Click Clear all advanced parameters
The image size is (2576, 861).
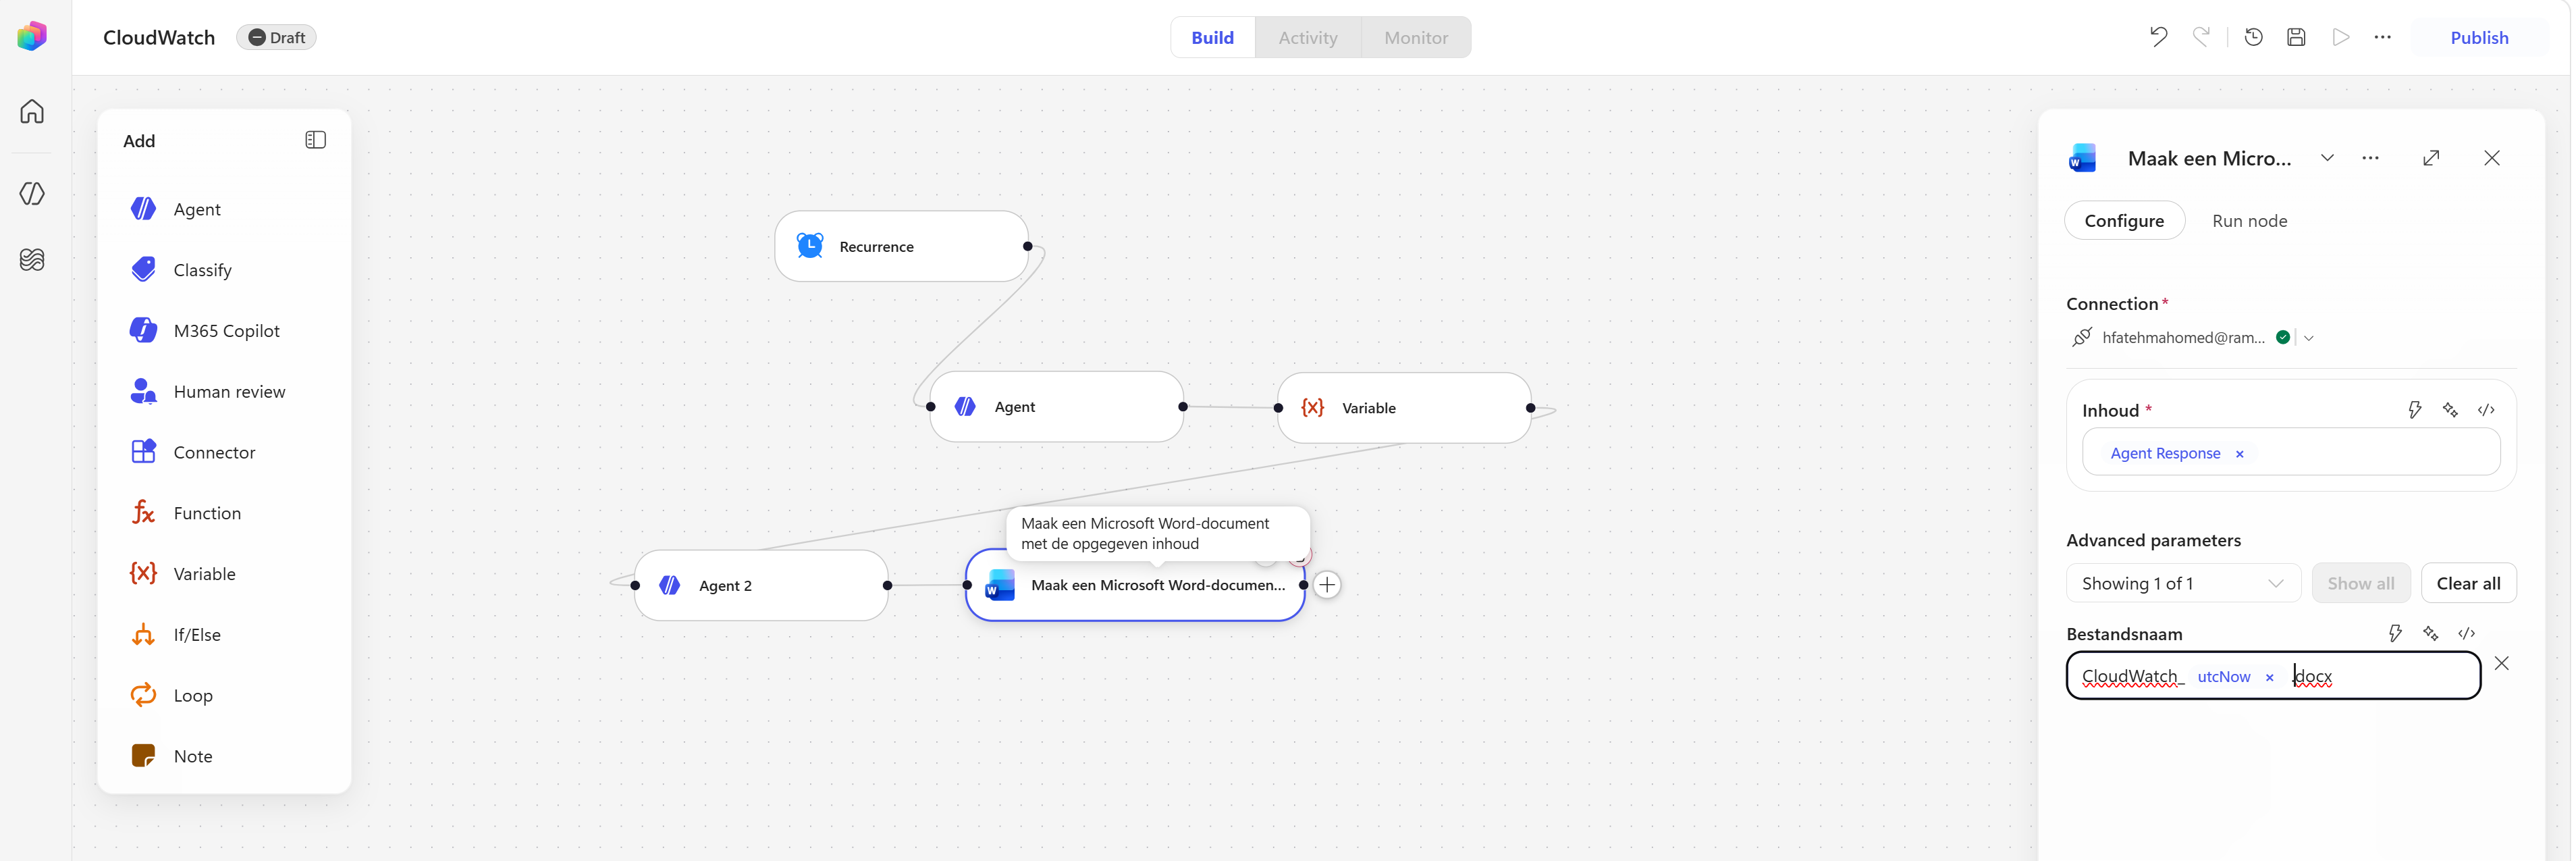[x=2468, y=583]
